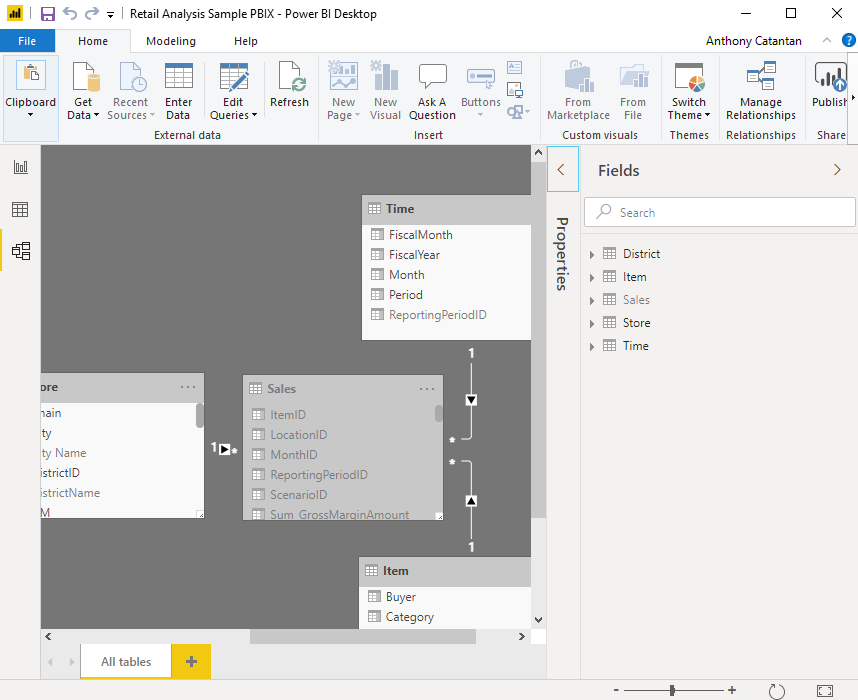Click Item-to-Sales relationship filter arrow
This screenshot has height=700, width=858.
coord(471,501)
